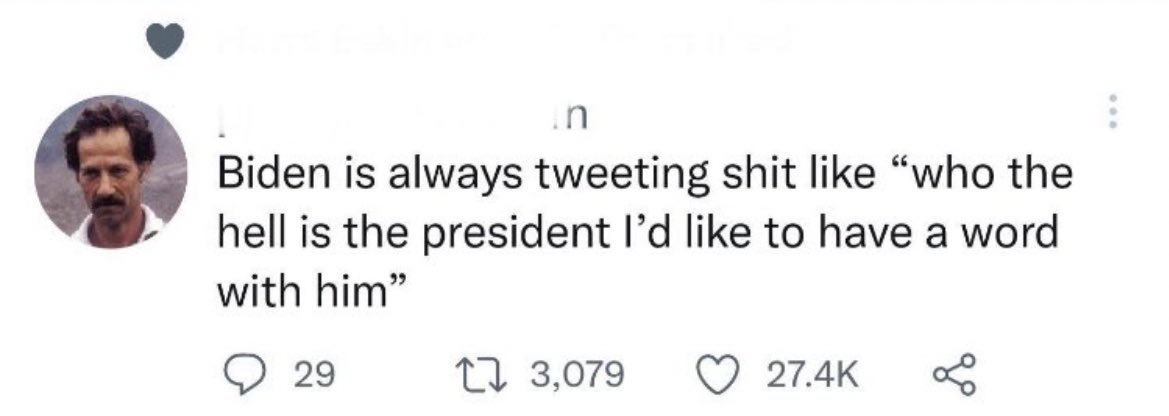Open the three-dot more options menu

click(x=1113, y=113)
